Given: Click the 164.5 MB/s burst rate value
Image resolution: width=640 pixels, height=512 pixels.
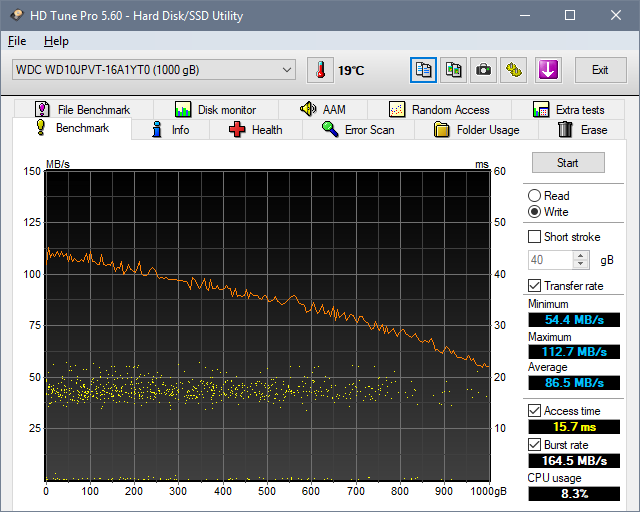Looking at the screenshot, I should [x=574, y=461].
